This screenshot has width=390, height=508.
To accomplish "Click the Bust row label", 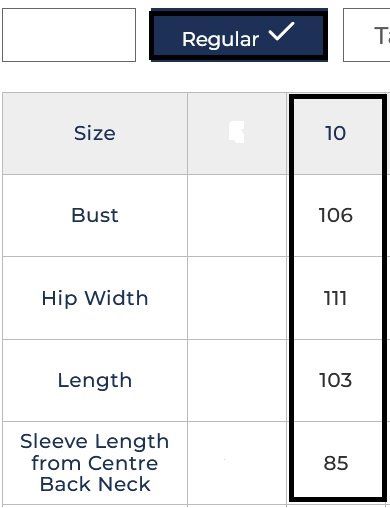I will click(95, 215).
